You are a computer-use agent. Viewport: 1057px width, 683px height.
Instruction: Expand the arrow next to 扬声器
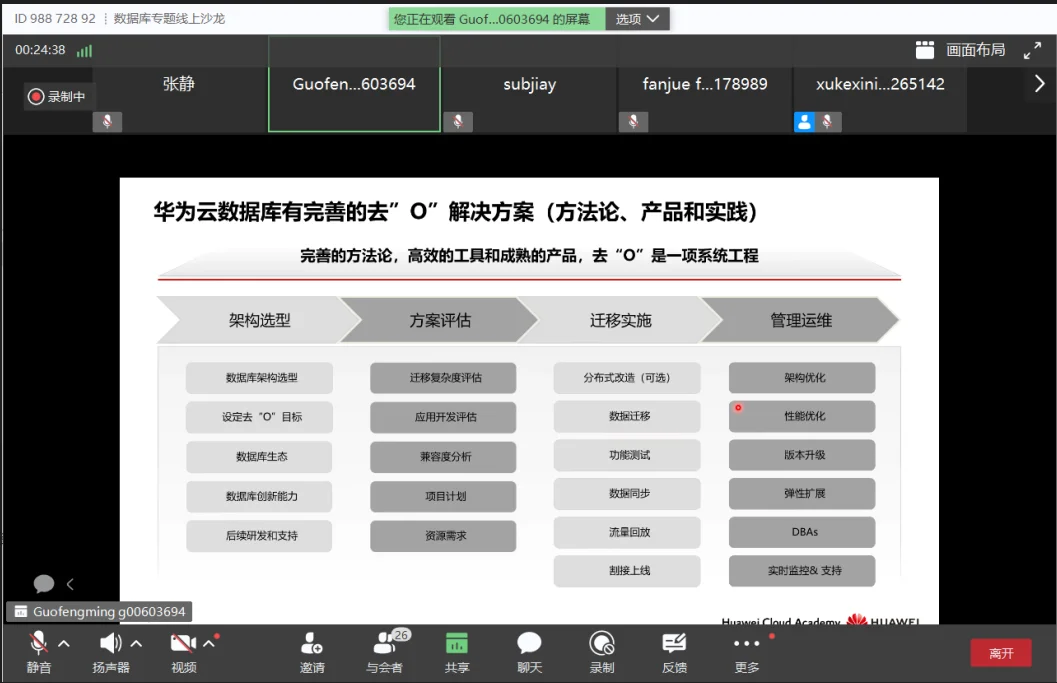tap(137, 643)
